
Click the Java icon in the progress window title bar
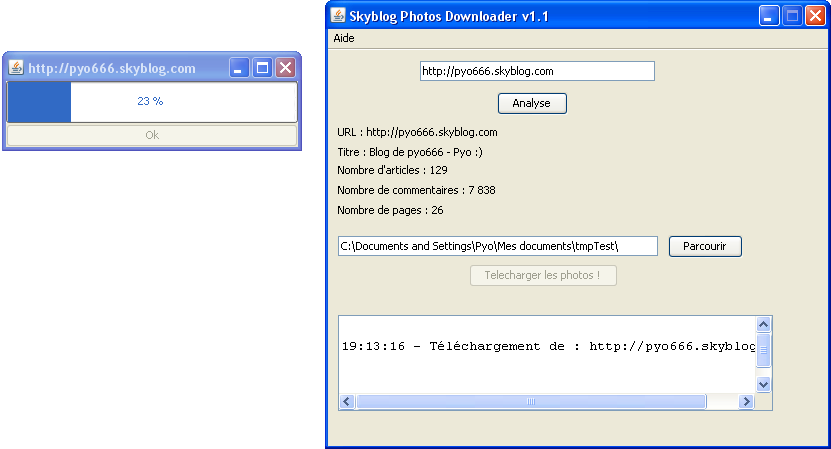[x=16, y=68]
